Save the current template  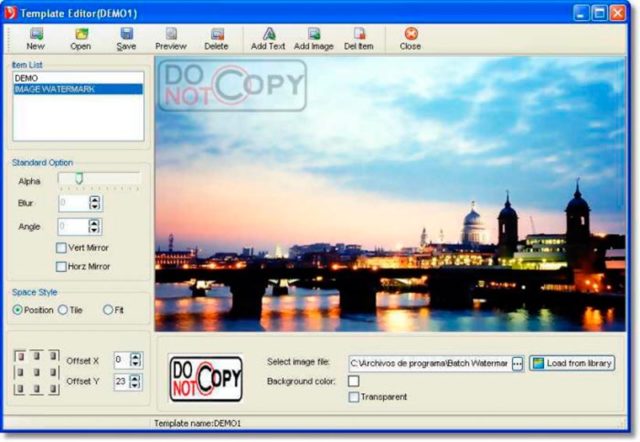(126, 39)
